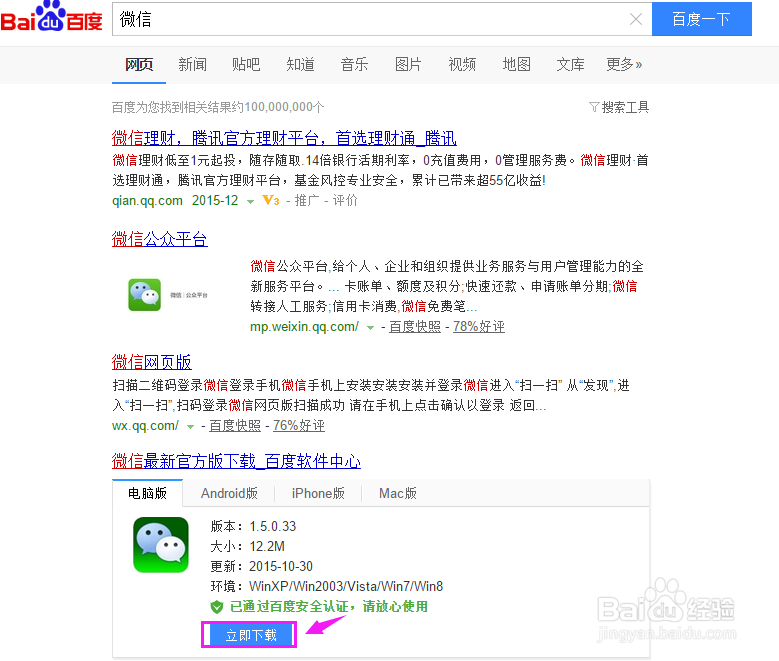This screenshot has width=779, height=661.
Task: Click version text 1.5.0.33
Action: click(273, 526)
